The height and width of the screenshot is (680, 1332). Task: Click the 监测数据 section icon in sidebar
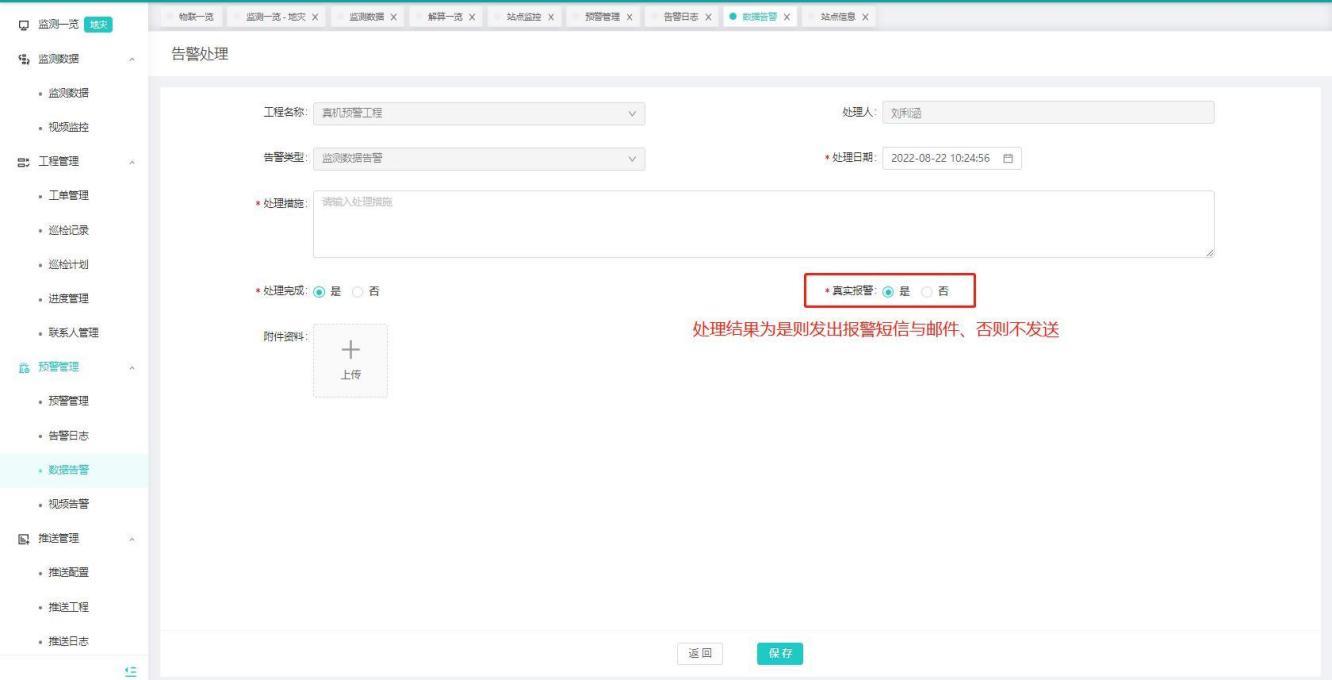23,59
